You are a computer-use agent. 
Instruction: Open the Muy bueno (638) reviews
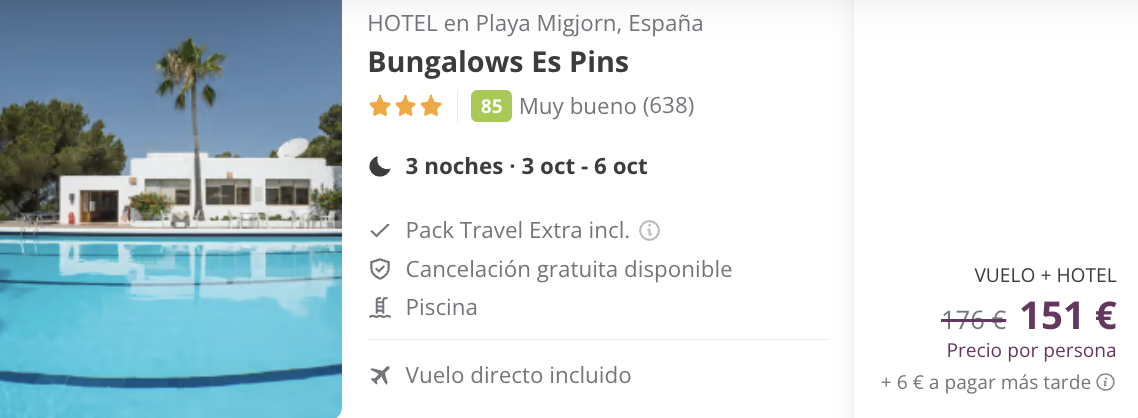[607, 107]
